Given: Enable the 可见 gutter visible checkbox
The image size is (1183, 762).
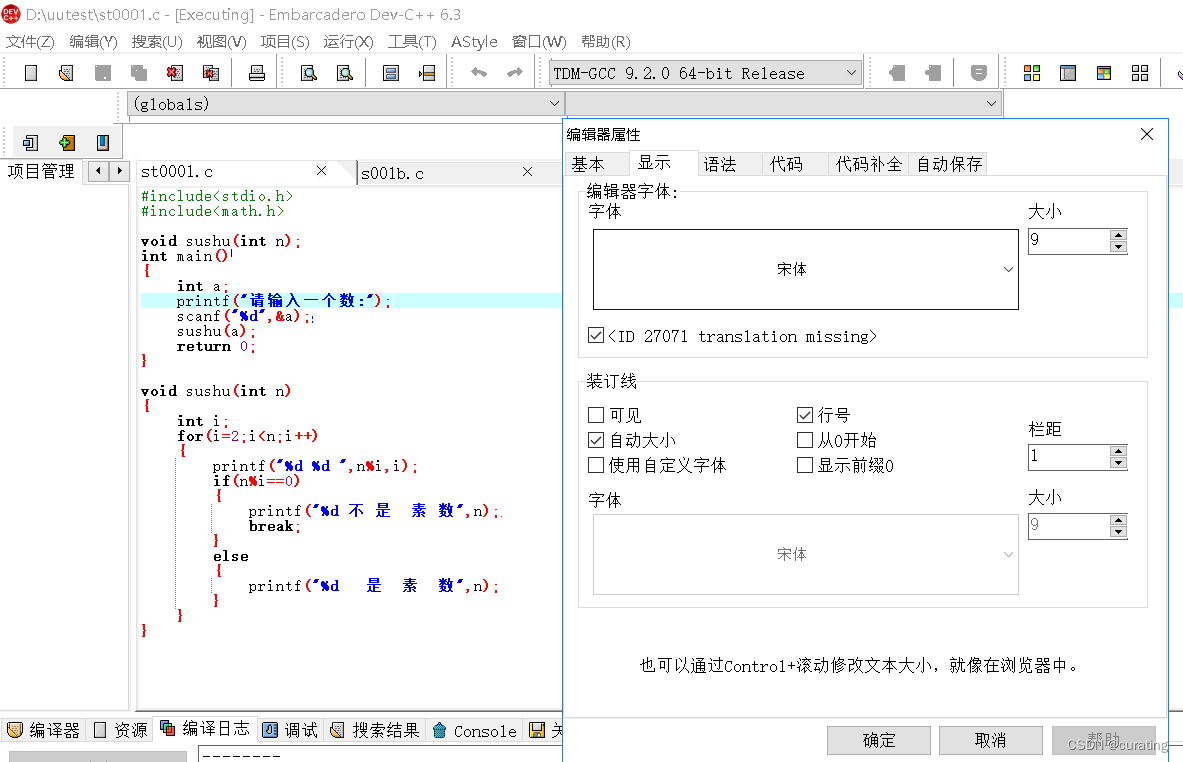Looking at the screenshot, I should click(x=596, y=415).
